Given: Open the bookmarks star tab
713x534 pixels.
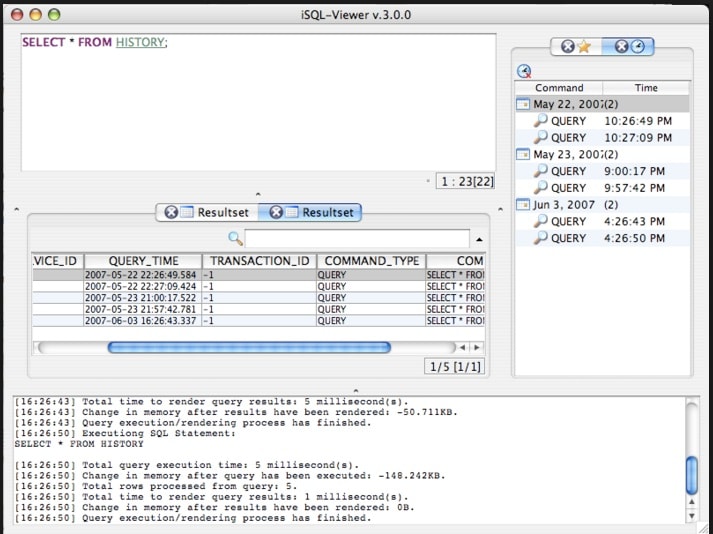Looking at the screenshot, I should pyautogui.click(x=584, y=46).
